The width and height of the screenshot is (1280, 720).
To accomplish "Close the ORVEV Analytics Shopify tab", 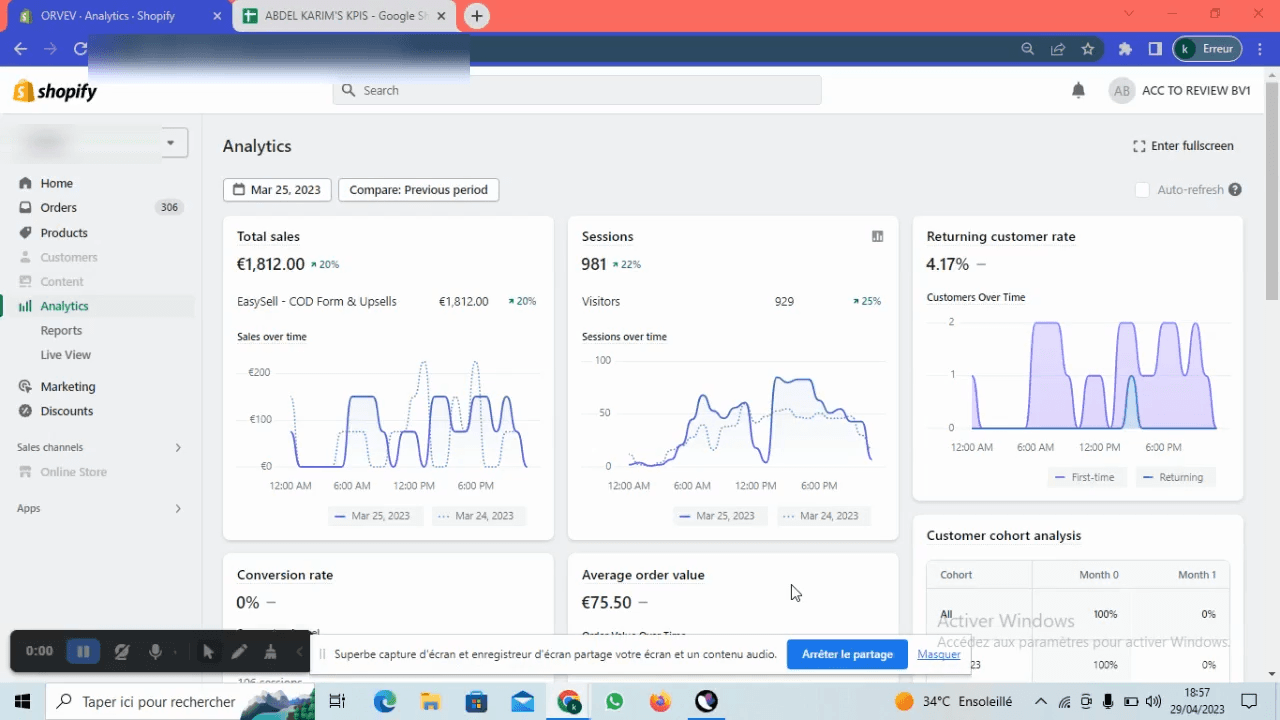I will (x=219, y=16).
